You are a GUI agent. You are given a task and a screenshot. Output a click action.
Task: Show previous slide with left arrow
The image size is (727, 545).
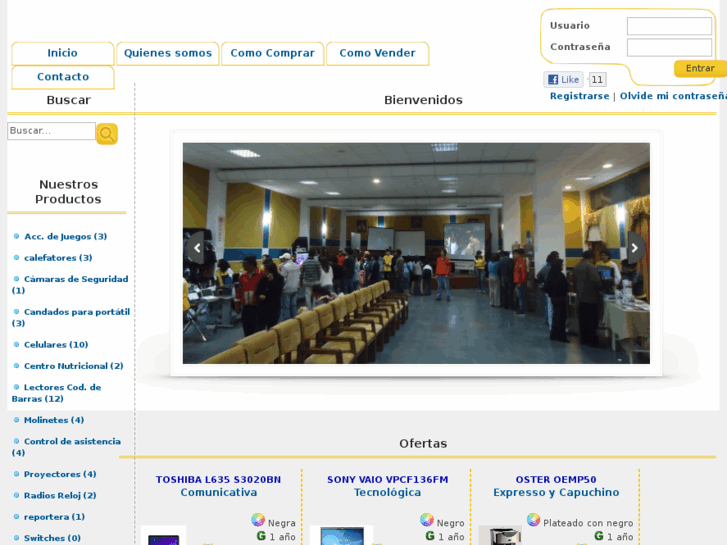pos(197,248)
